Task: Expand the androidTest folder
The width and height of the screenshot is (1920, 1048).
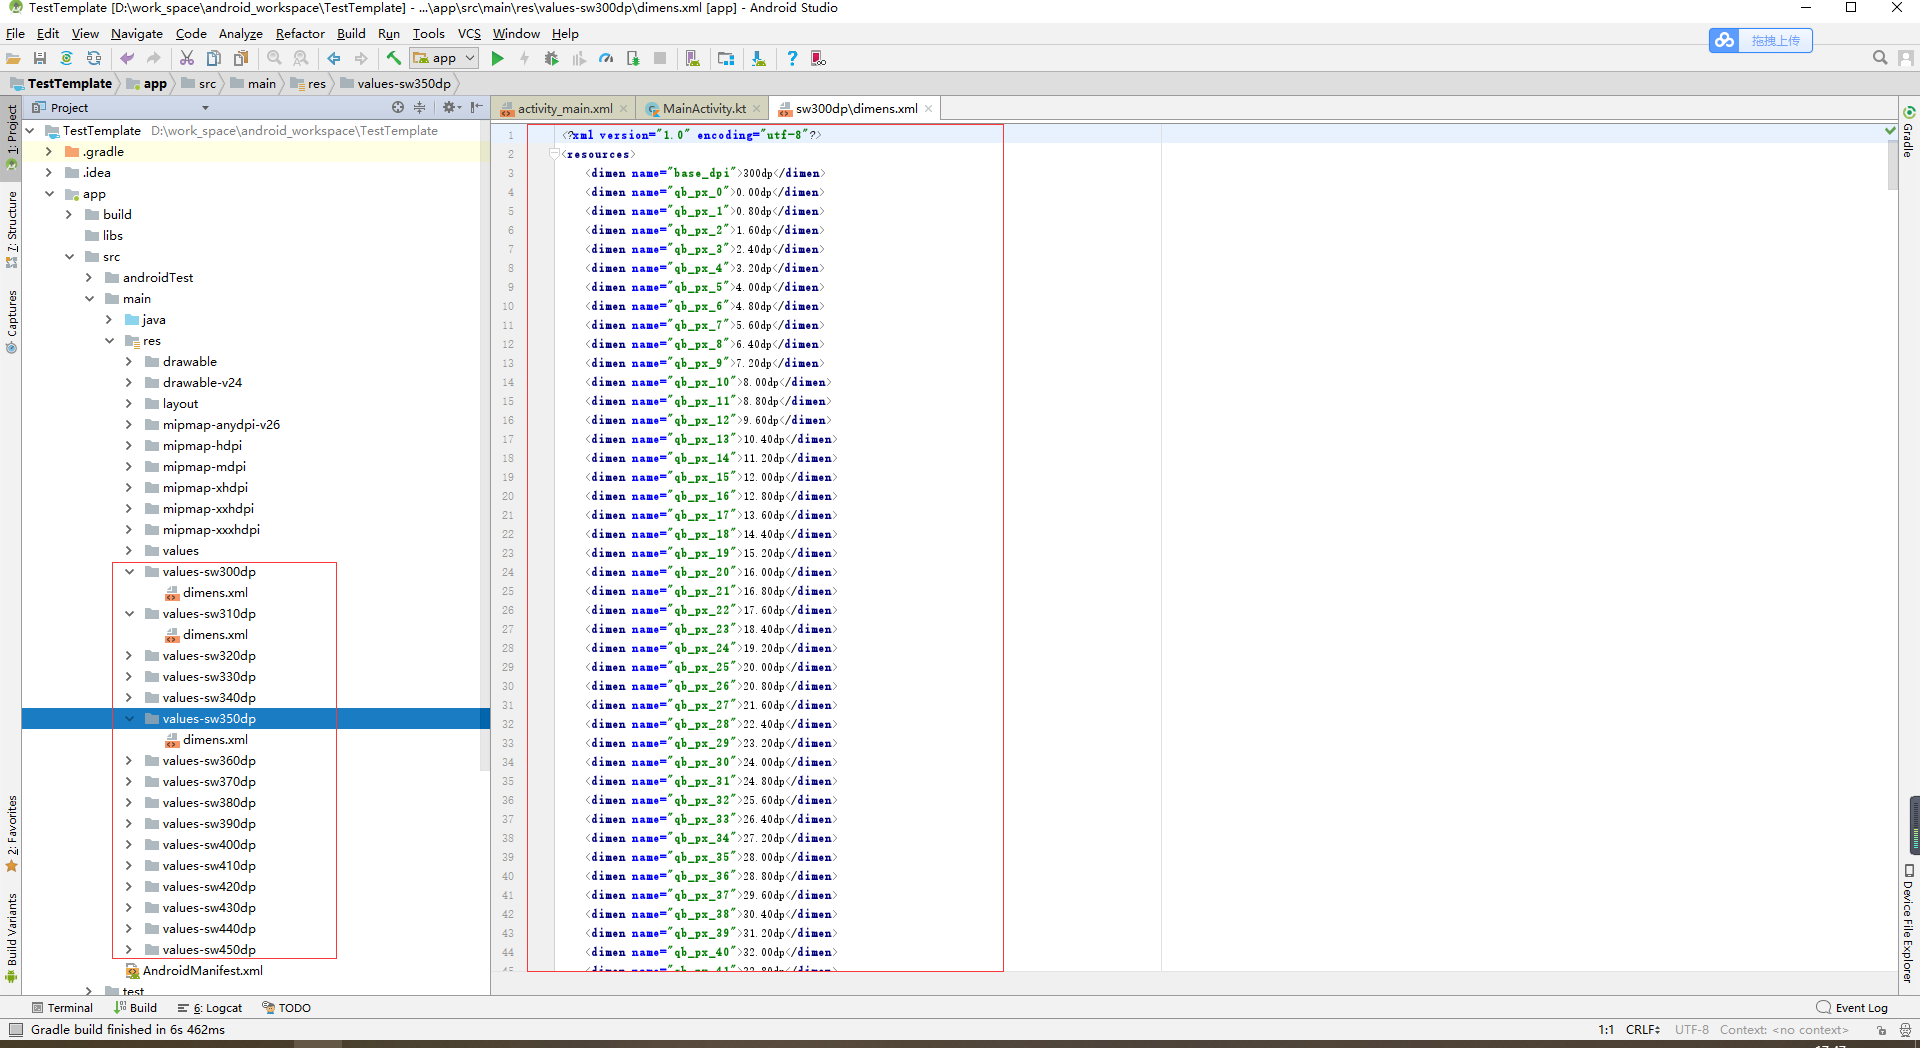Action: pos(89,278)
